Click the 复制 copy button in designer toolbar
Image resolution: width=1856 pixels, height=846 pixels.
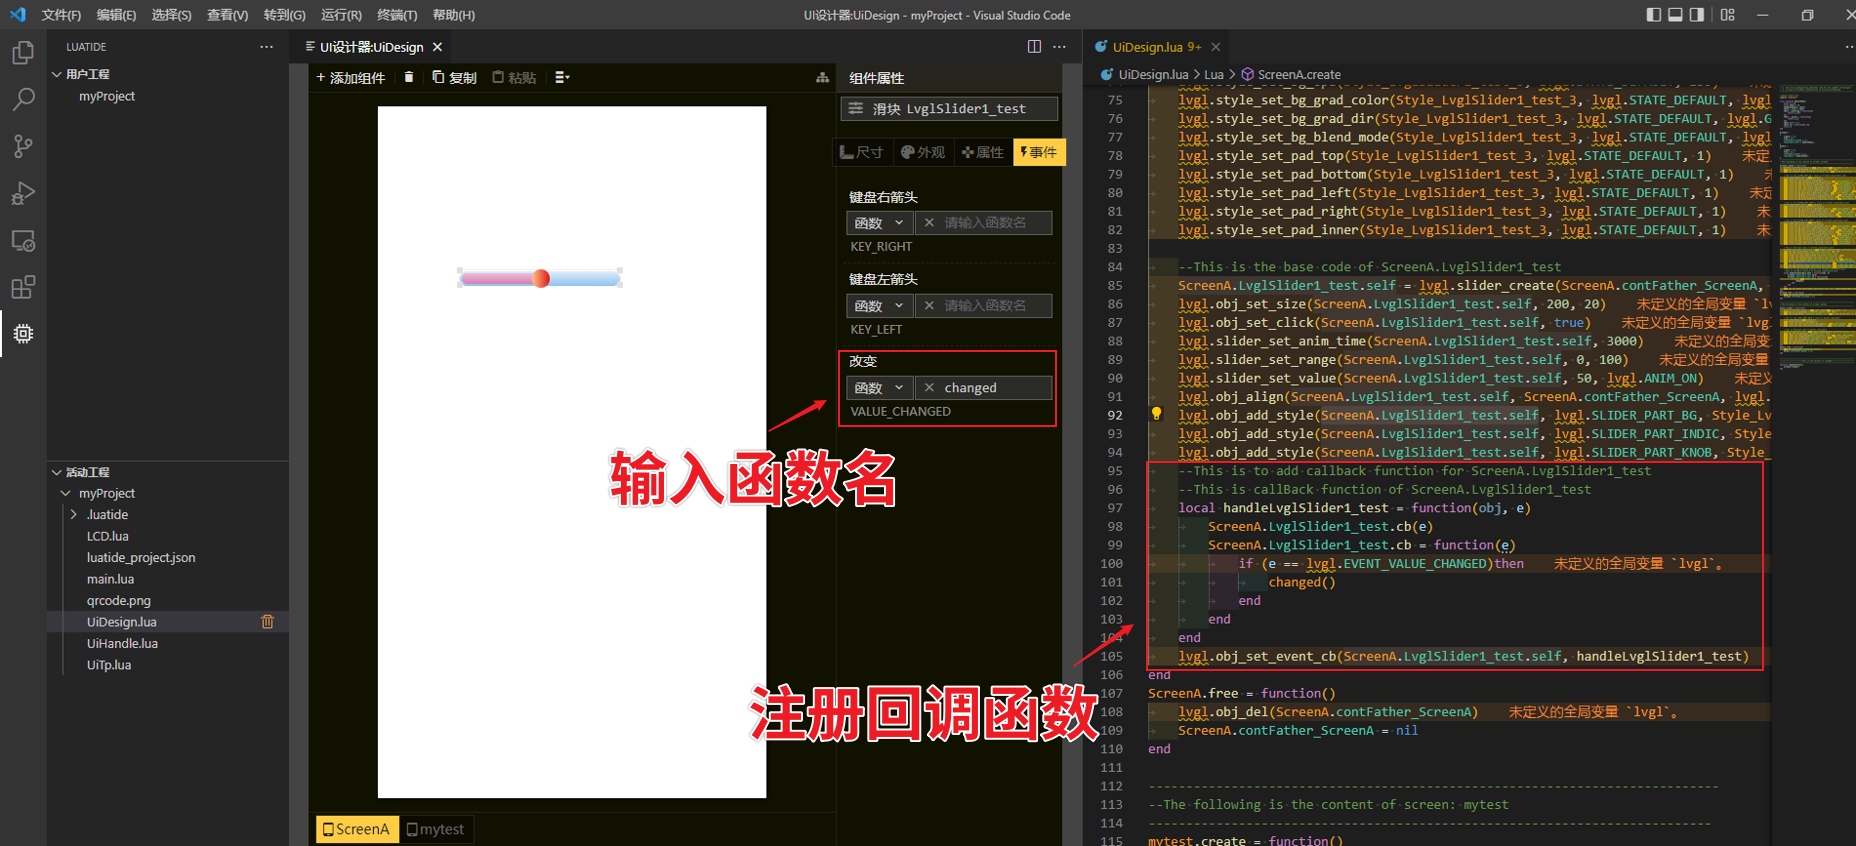[x=454, y=77]
